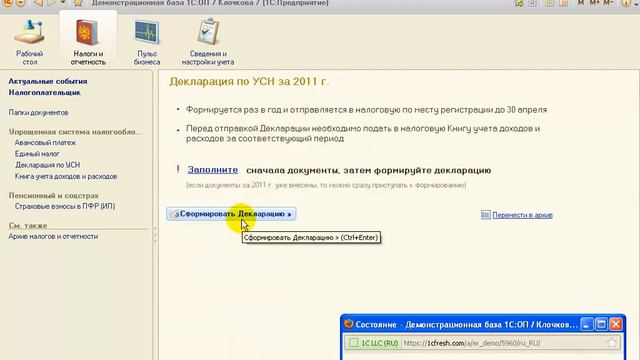Minimize the Состояние browser window
Viewport: 640px width, 360px height.
(587, 324)
